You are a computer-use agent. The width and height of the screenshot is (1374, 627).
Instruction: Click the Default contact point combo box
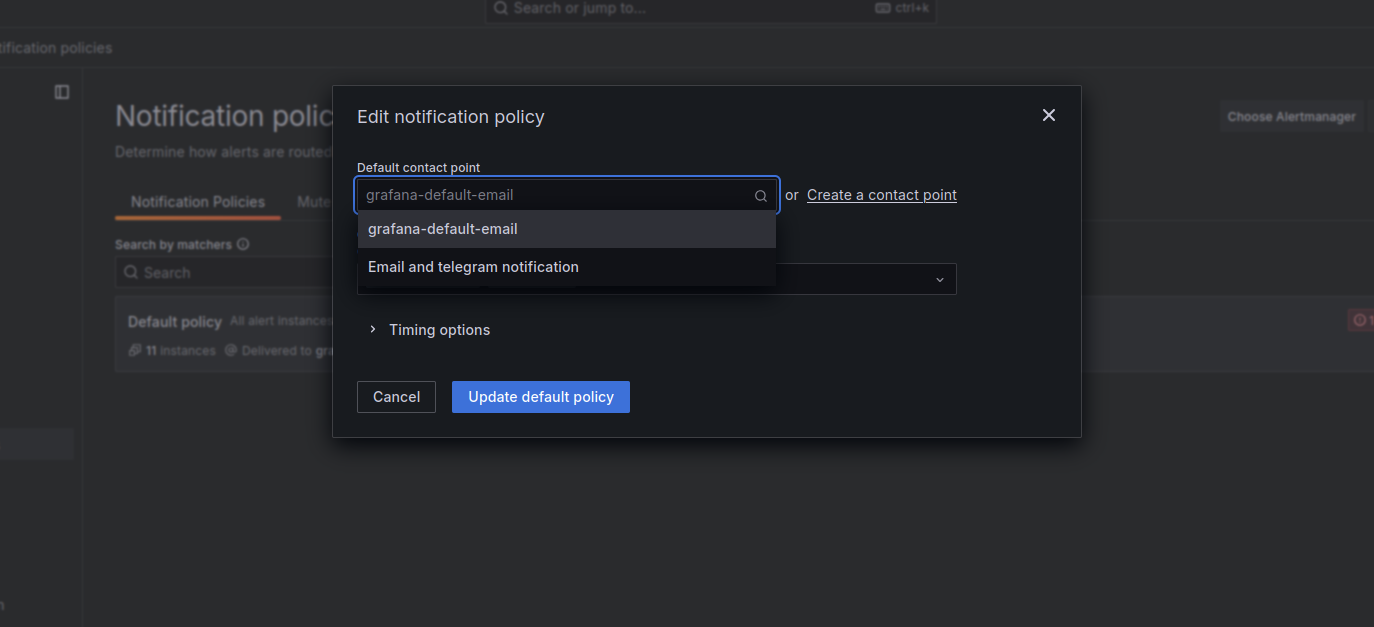tap(567, 195)
